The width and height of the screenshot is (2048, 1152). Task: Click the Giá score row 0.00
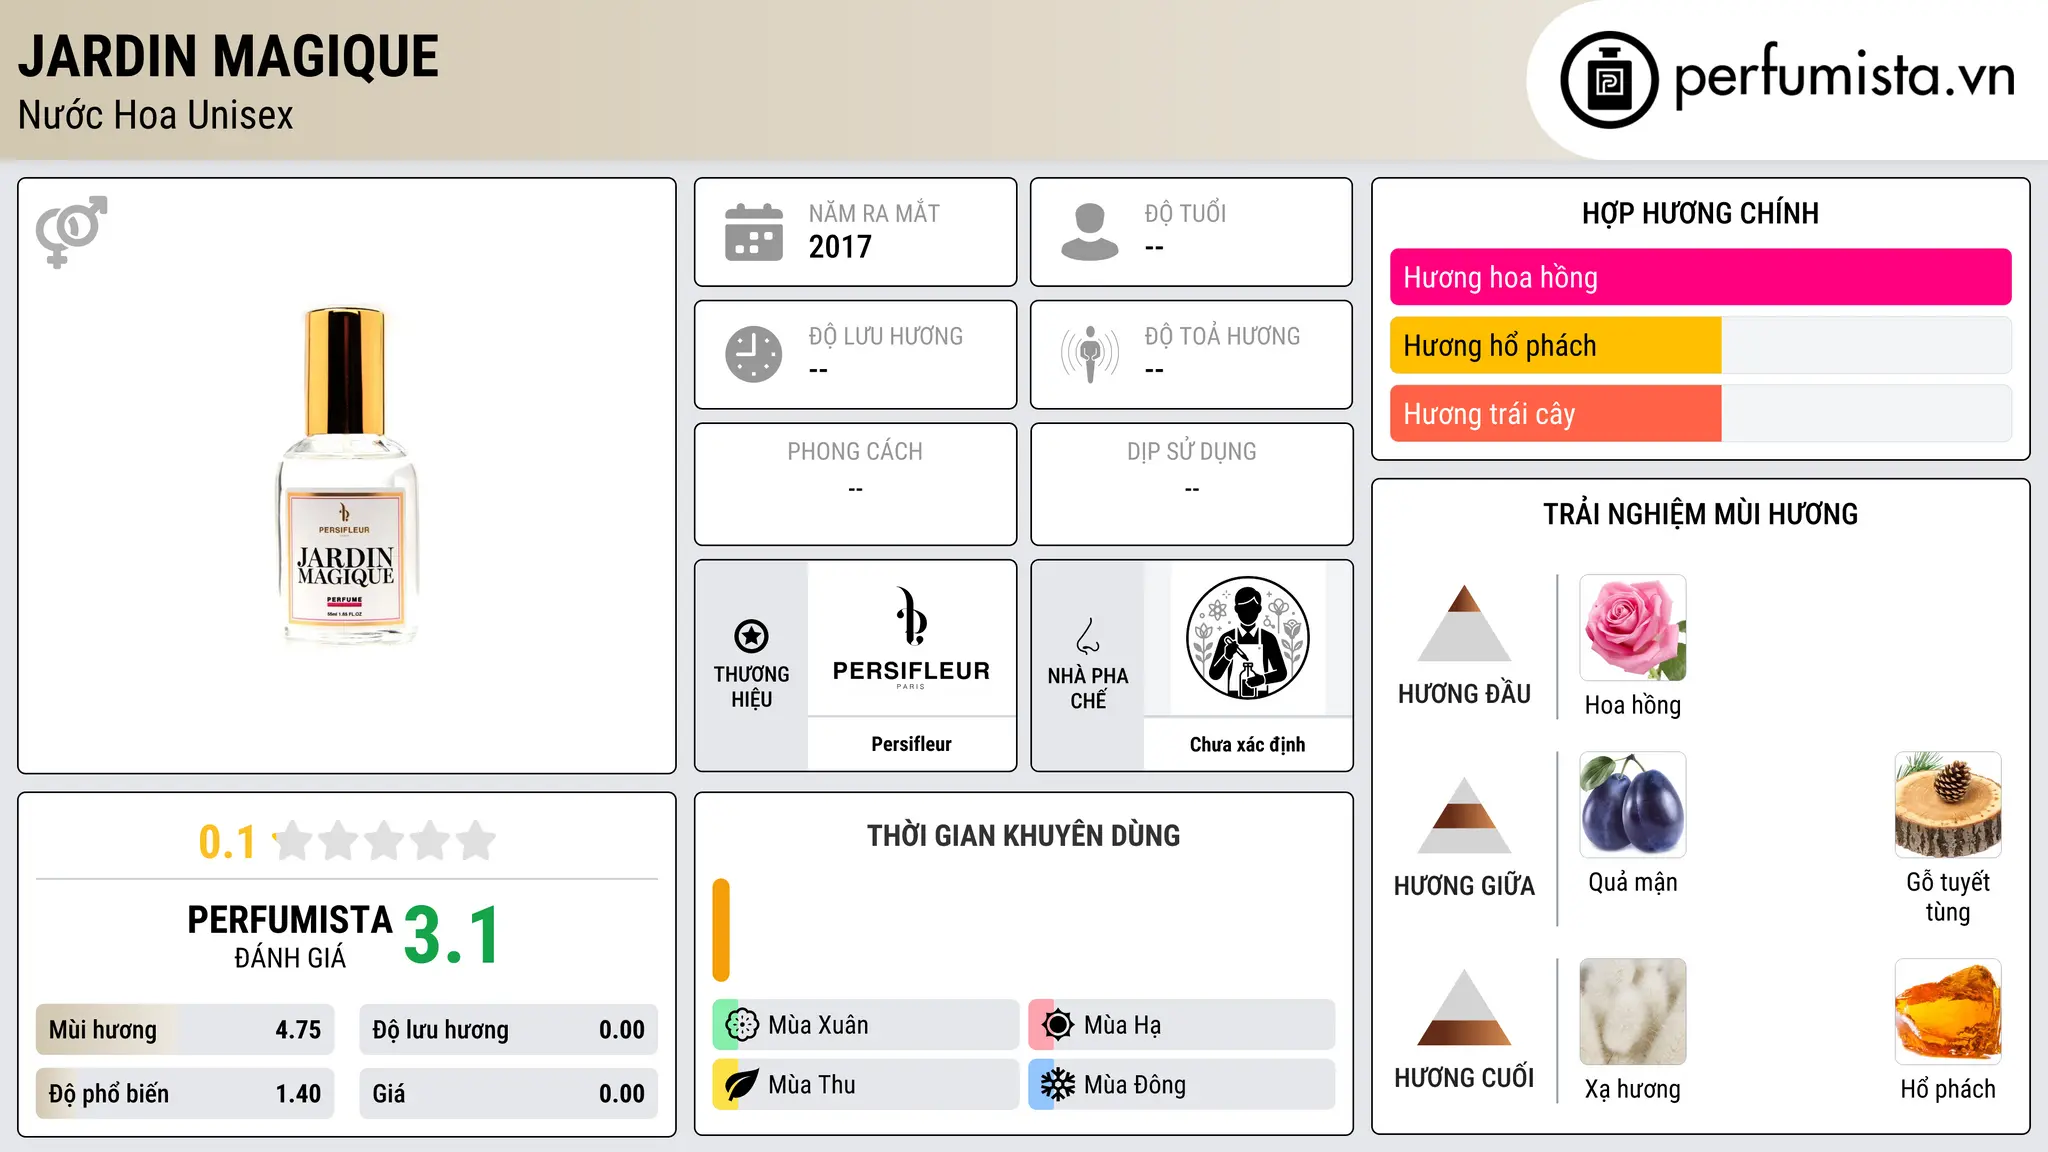[x=509, y=1094]
